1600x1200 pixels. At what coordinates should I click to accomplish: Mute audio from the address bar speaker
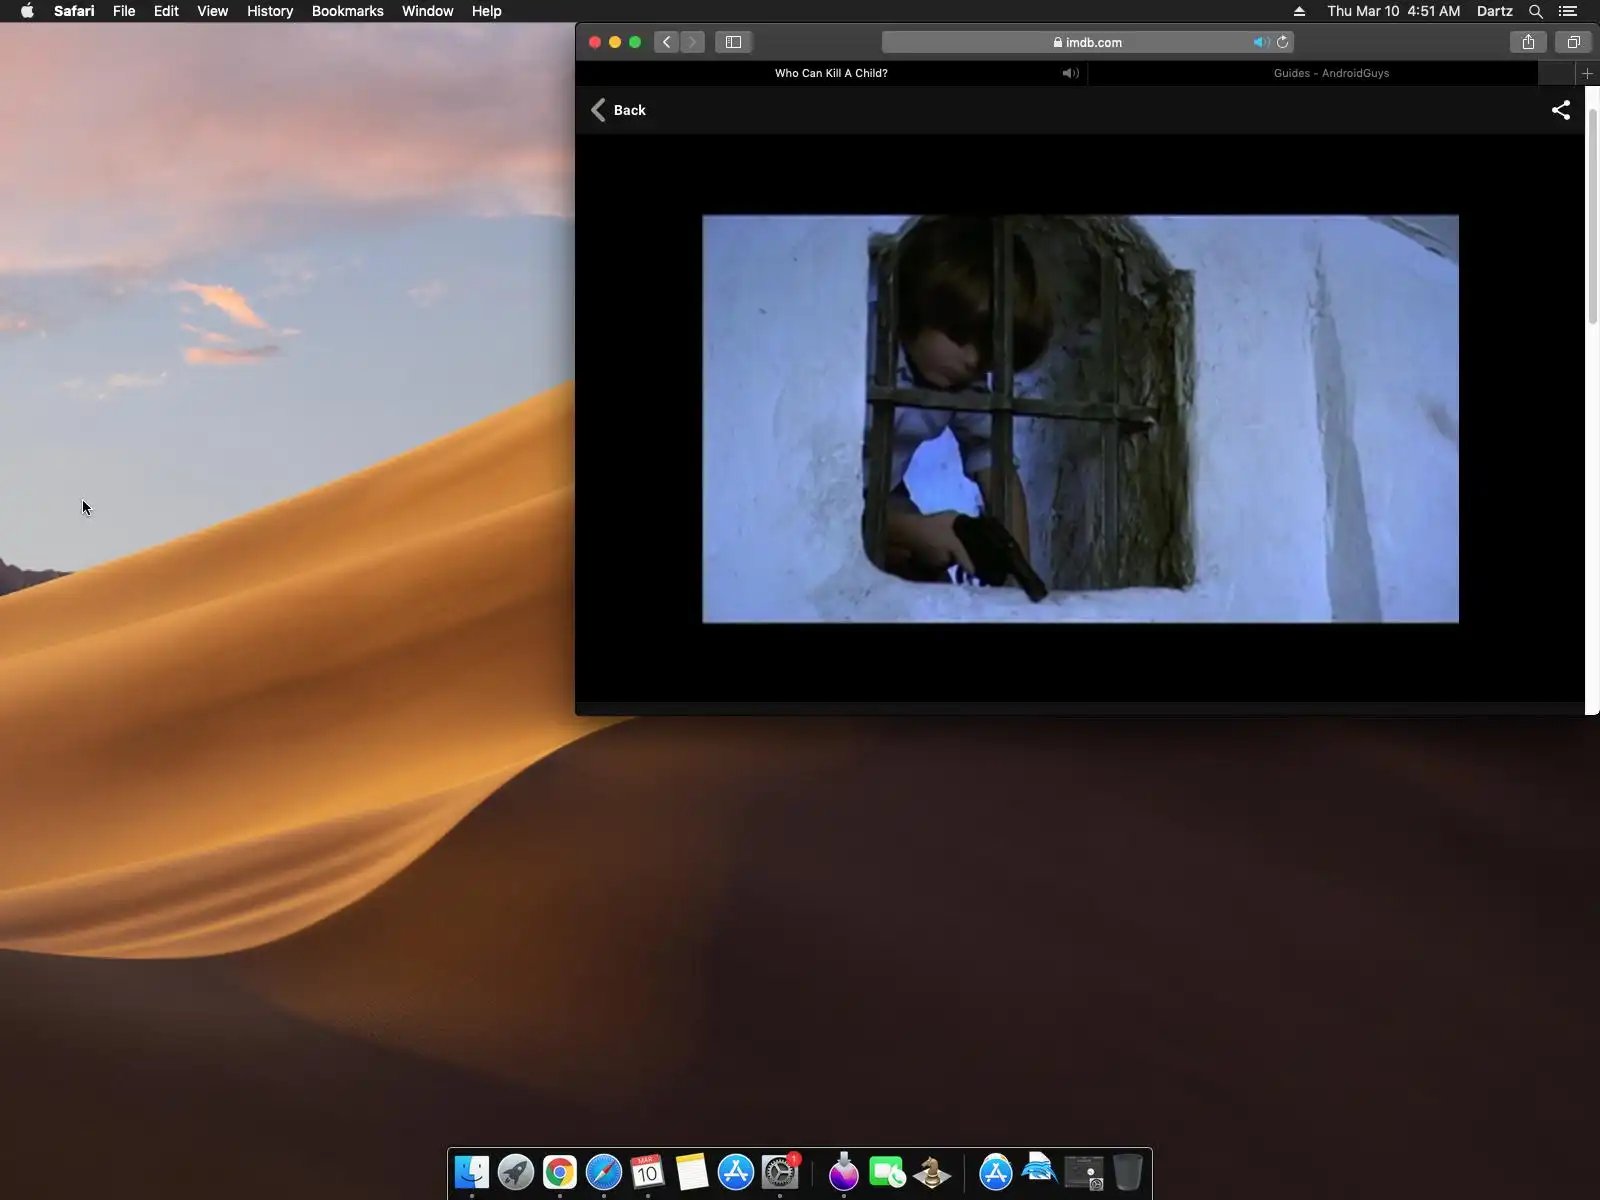pos(1261,42)
